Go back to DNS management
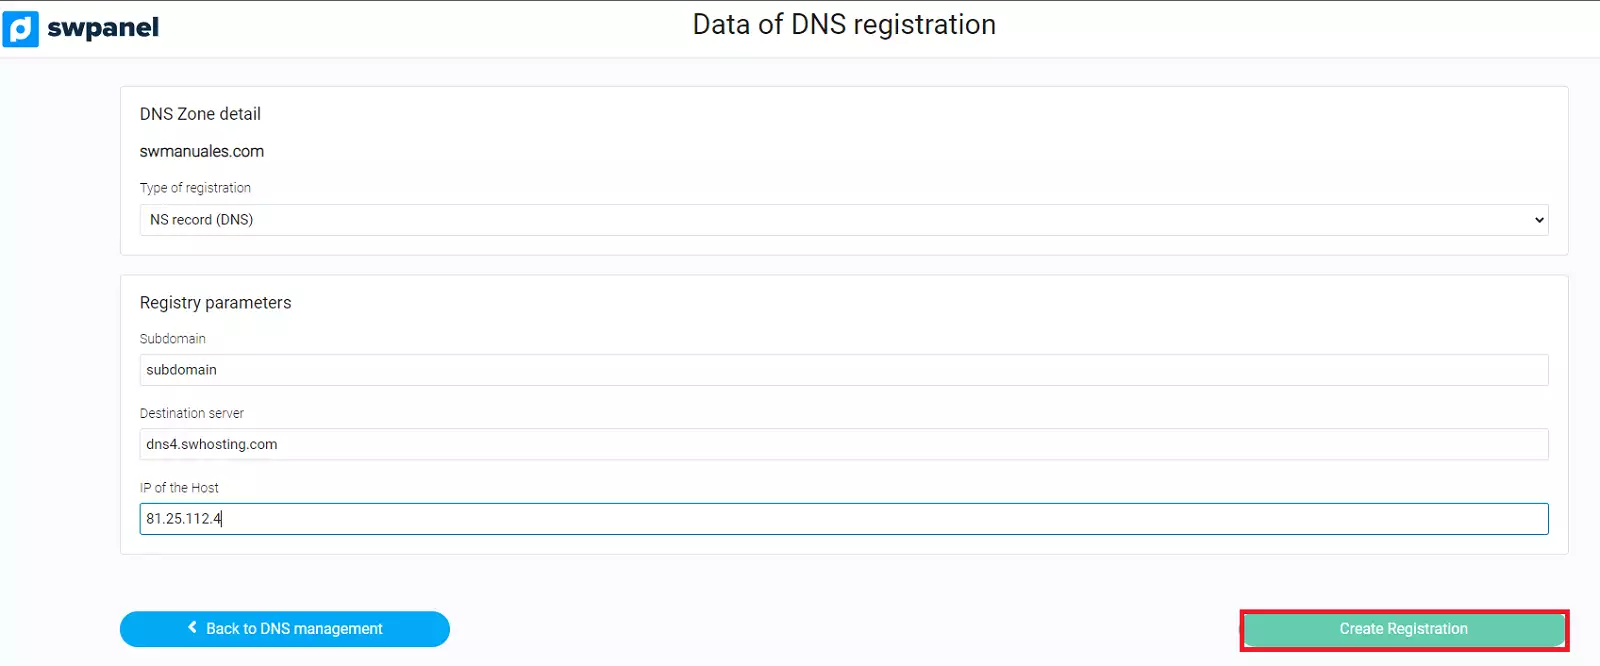This screenshot has height=666, width=1600. pyautogui.click(x=285, y=629)
